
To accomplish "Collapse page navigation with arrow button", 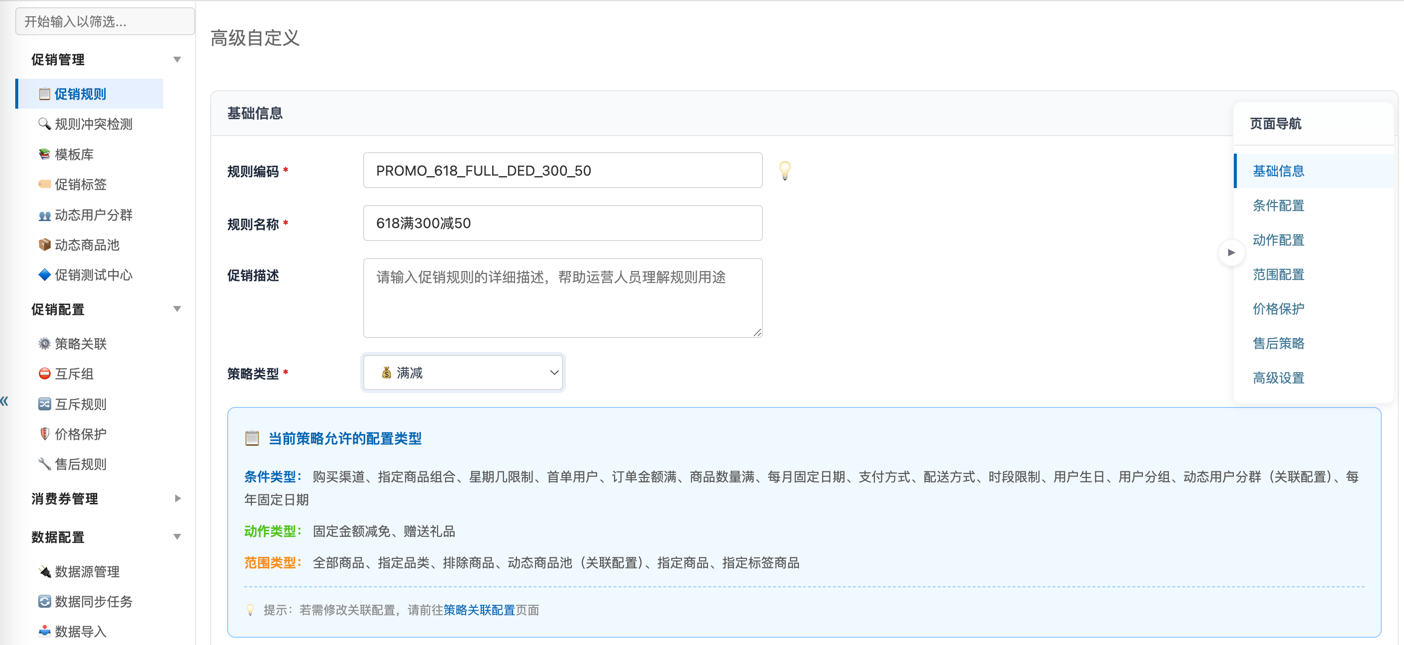I will (1231, 253).
